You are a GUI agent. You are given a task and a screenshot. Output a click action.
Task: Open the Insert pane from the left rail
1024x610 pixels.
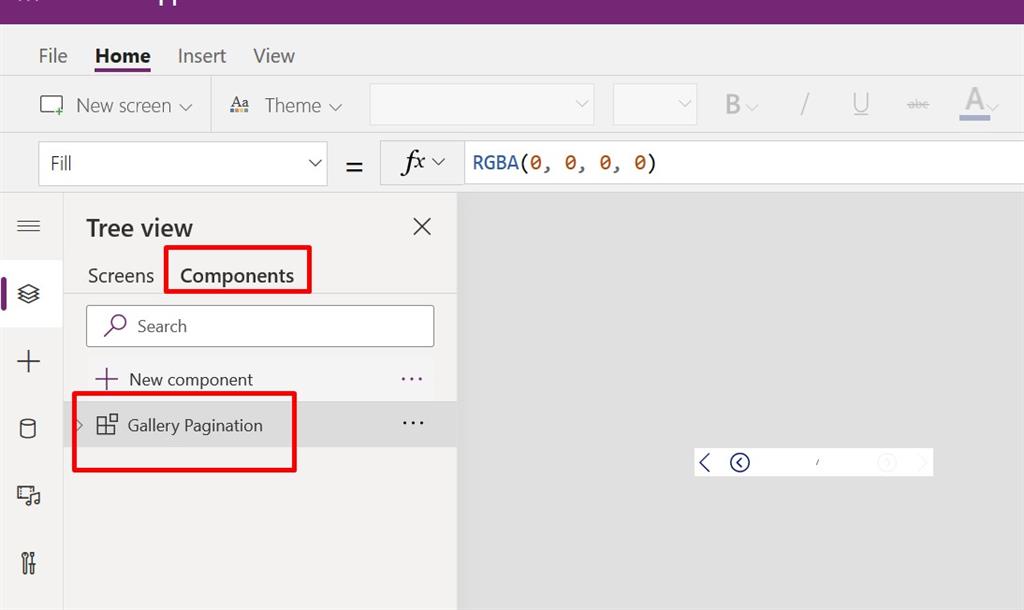30,362
